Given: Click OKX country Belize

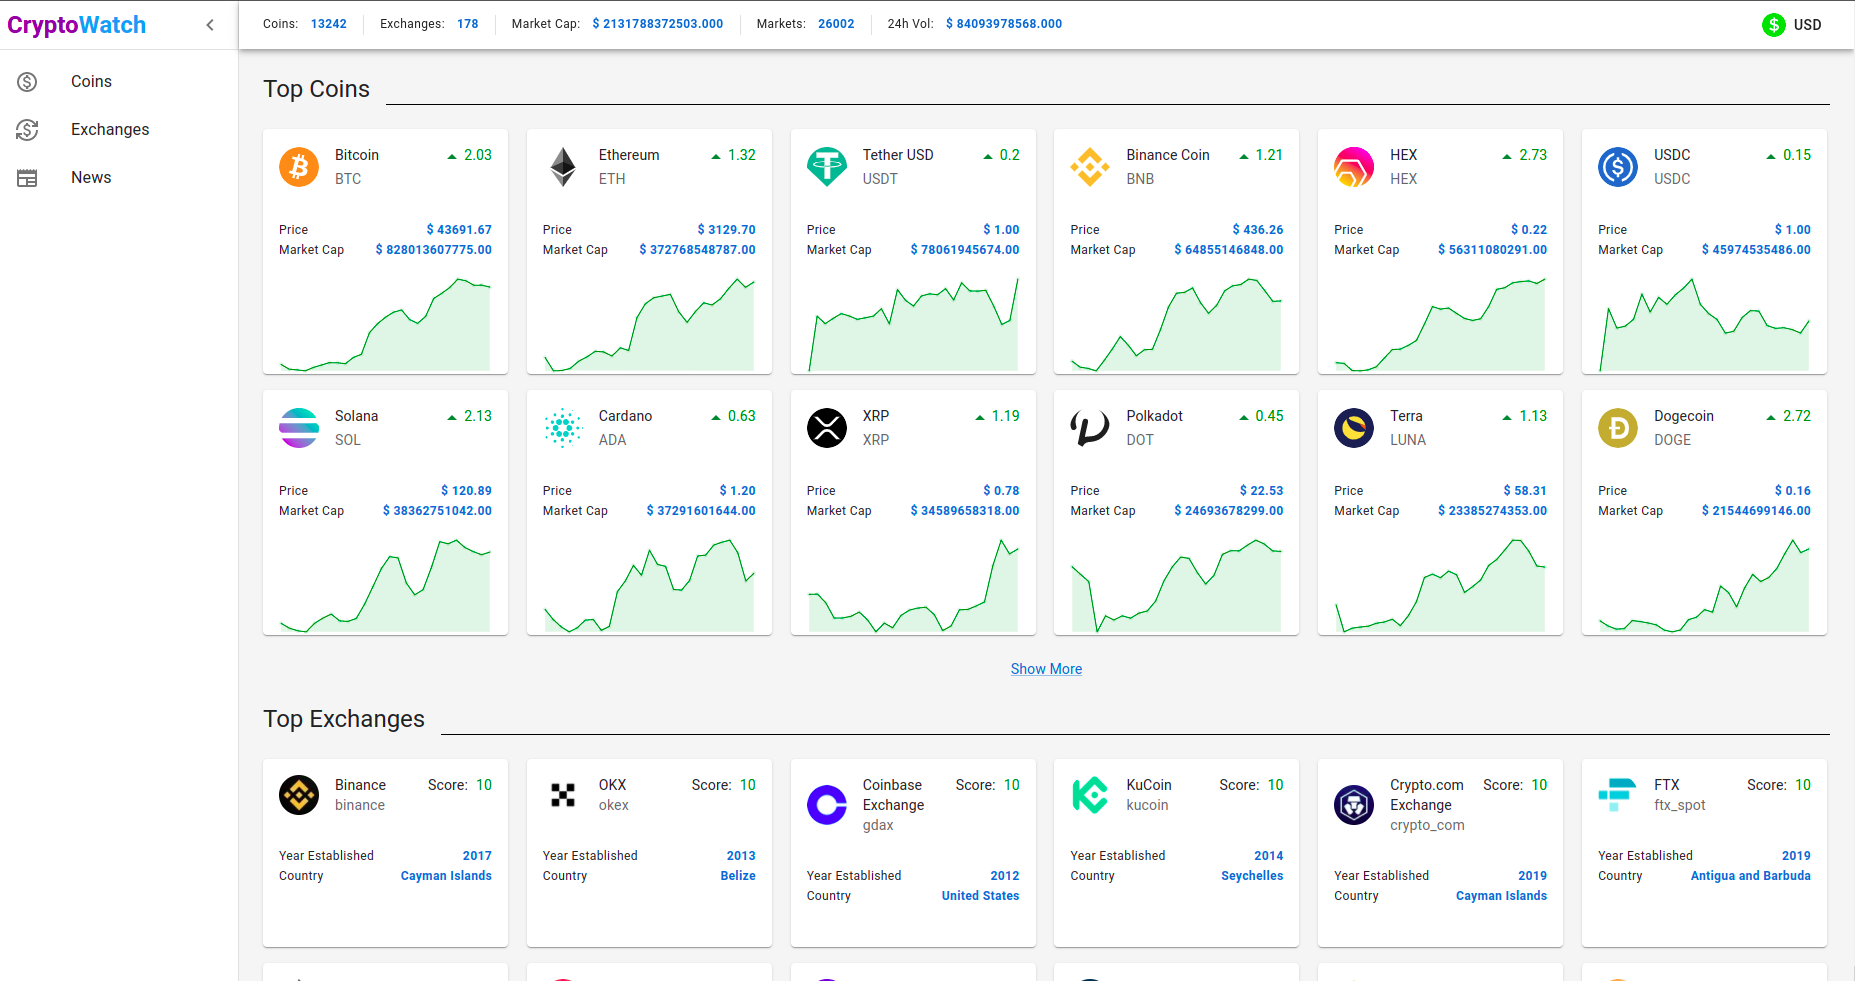Looking at the screenshot, I should tap(738, 876).
